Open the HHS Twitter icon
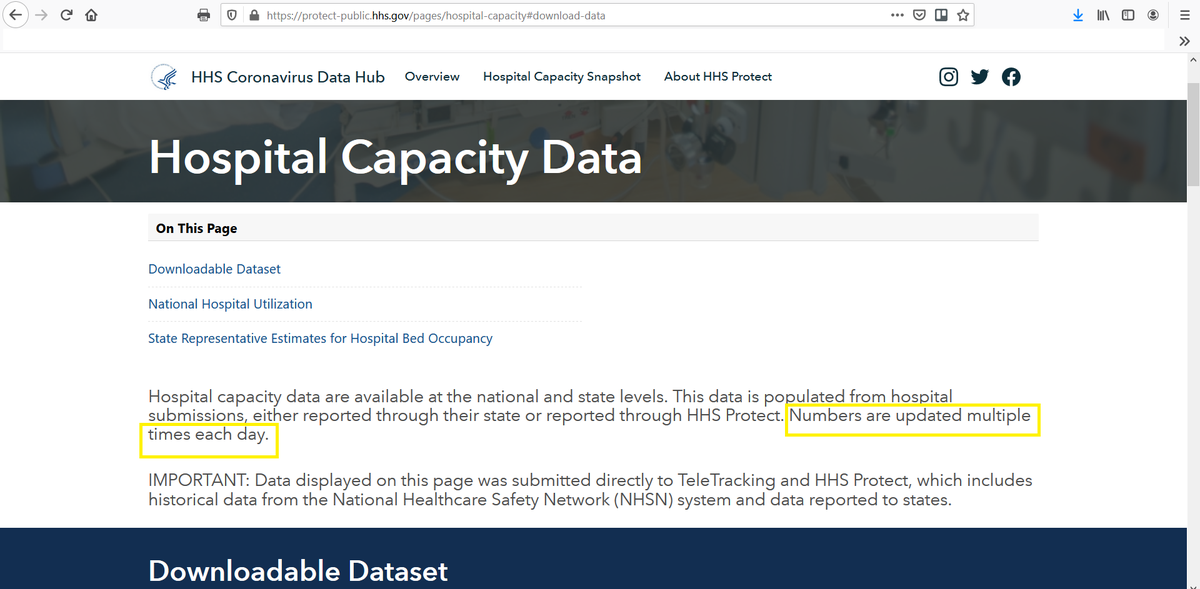This screenshot has width=1200, height=589. (979, 76)
